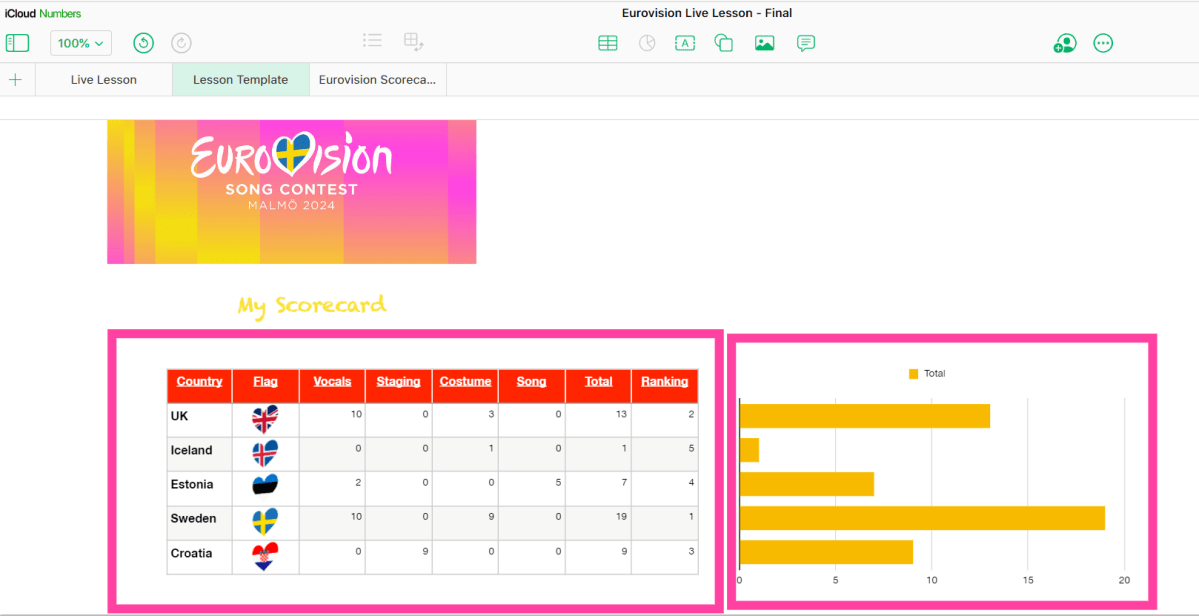Open the More options ellipsis menu
1199x616 pixels.
coord(1103,43)
